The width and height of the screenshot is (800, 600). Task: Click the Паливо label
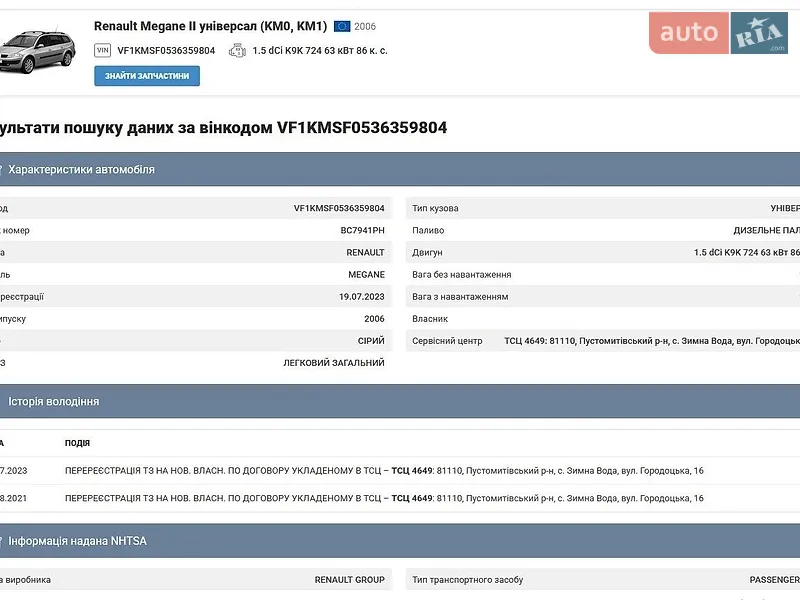pyautogui.click(x=428, y=230)
